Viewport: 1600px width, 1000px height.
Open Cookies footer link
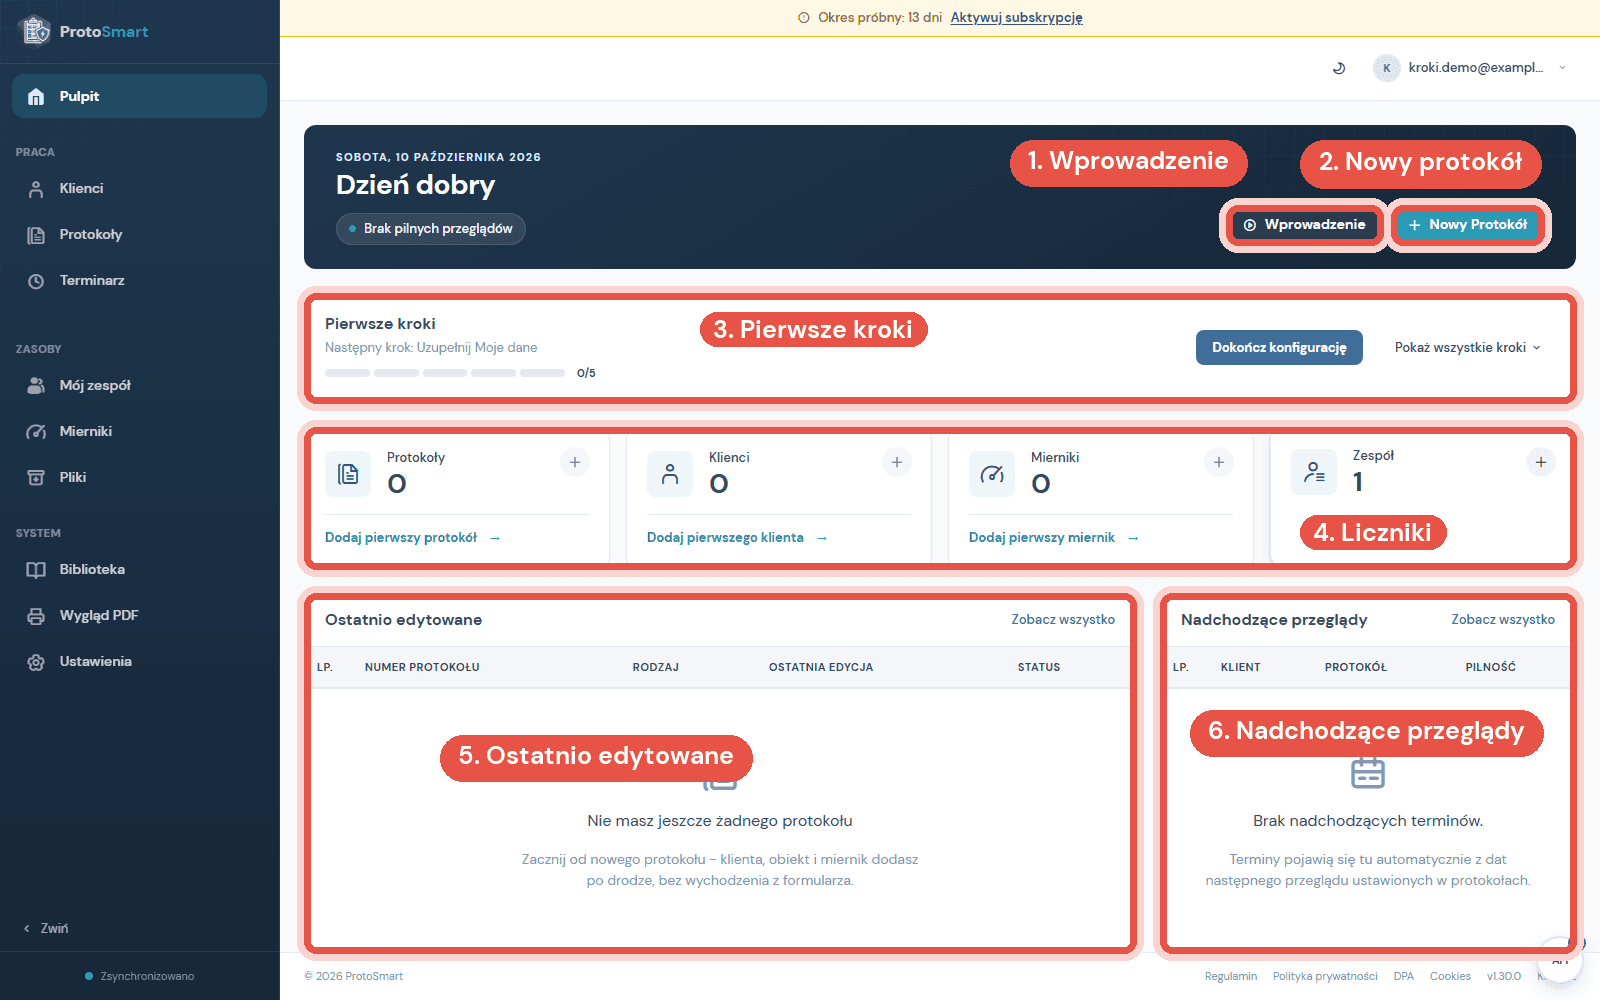point(1450,976)
